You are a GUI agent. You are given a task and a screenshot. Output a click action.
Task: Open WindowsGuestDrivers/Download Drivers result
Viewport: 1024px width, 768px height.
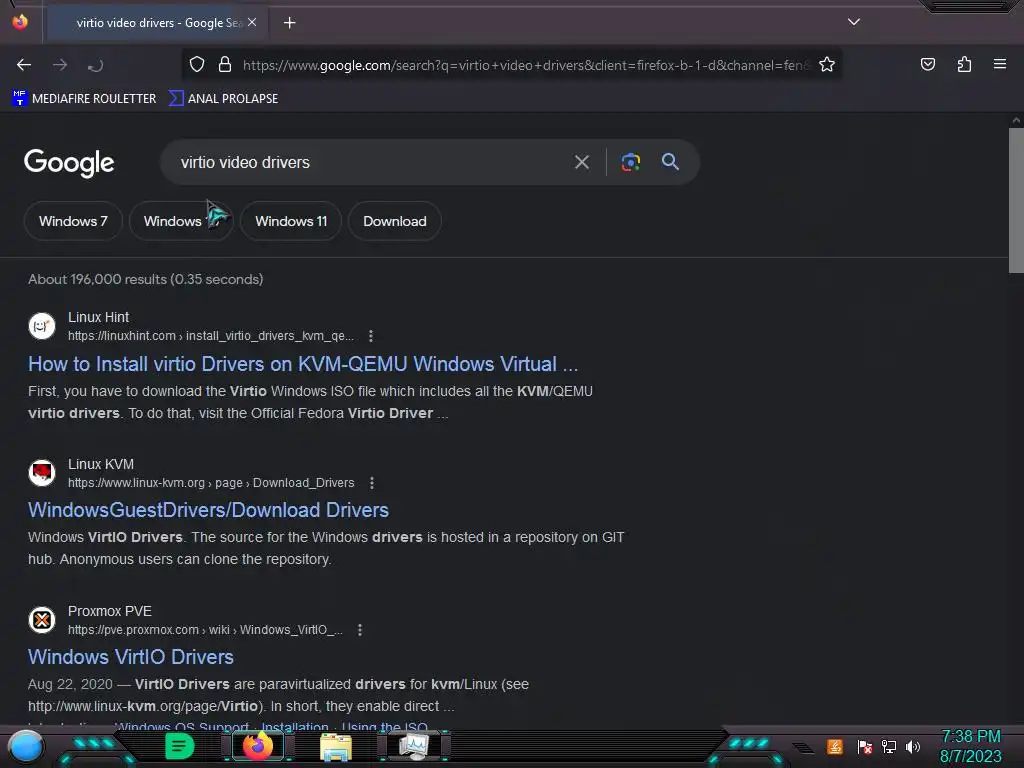(x=208, y=510)
